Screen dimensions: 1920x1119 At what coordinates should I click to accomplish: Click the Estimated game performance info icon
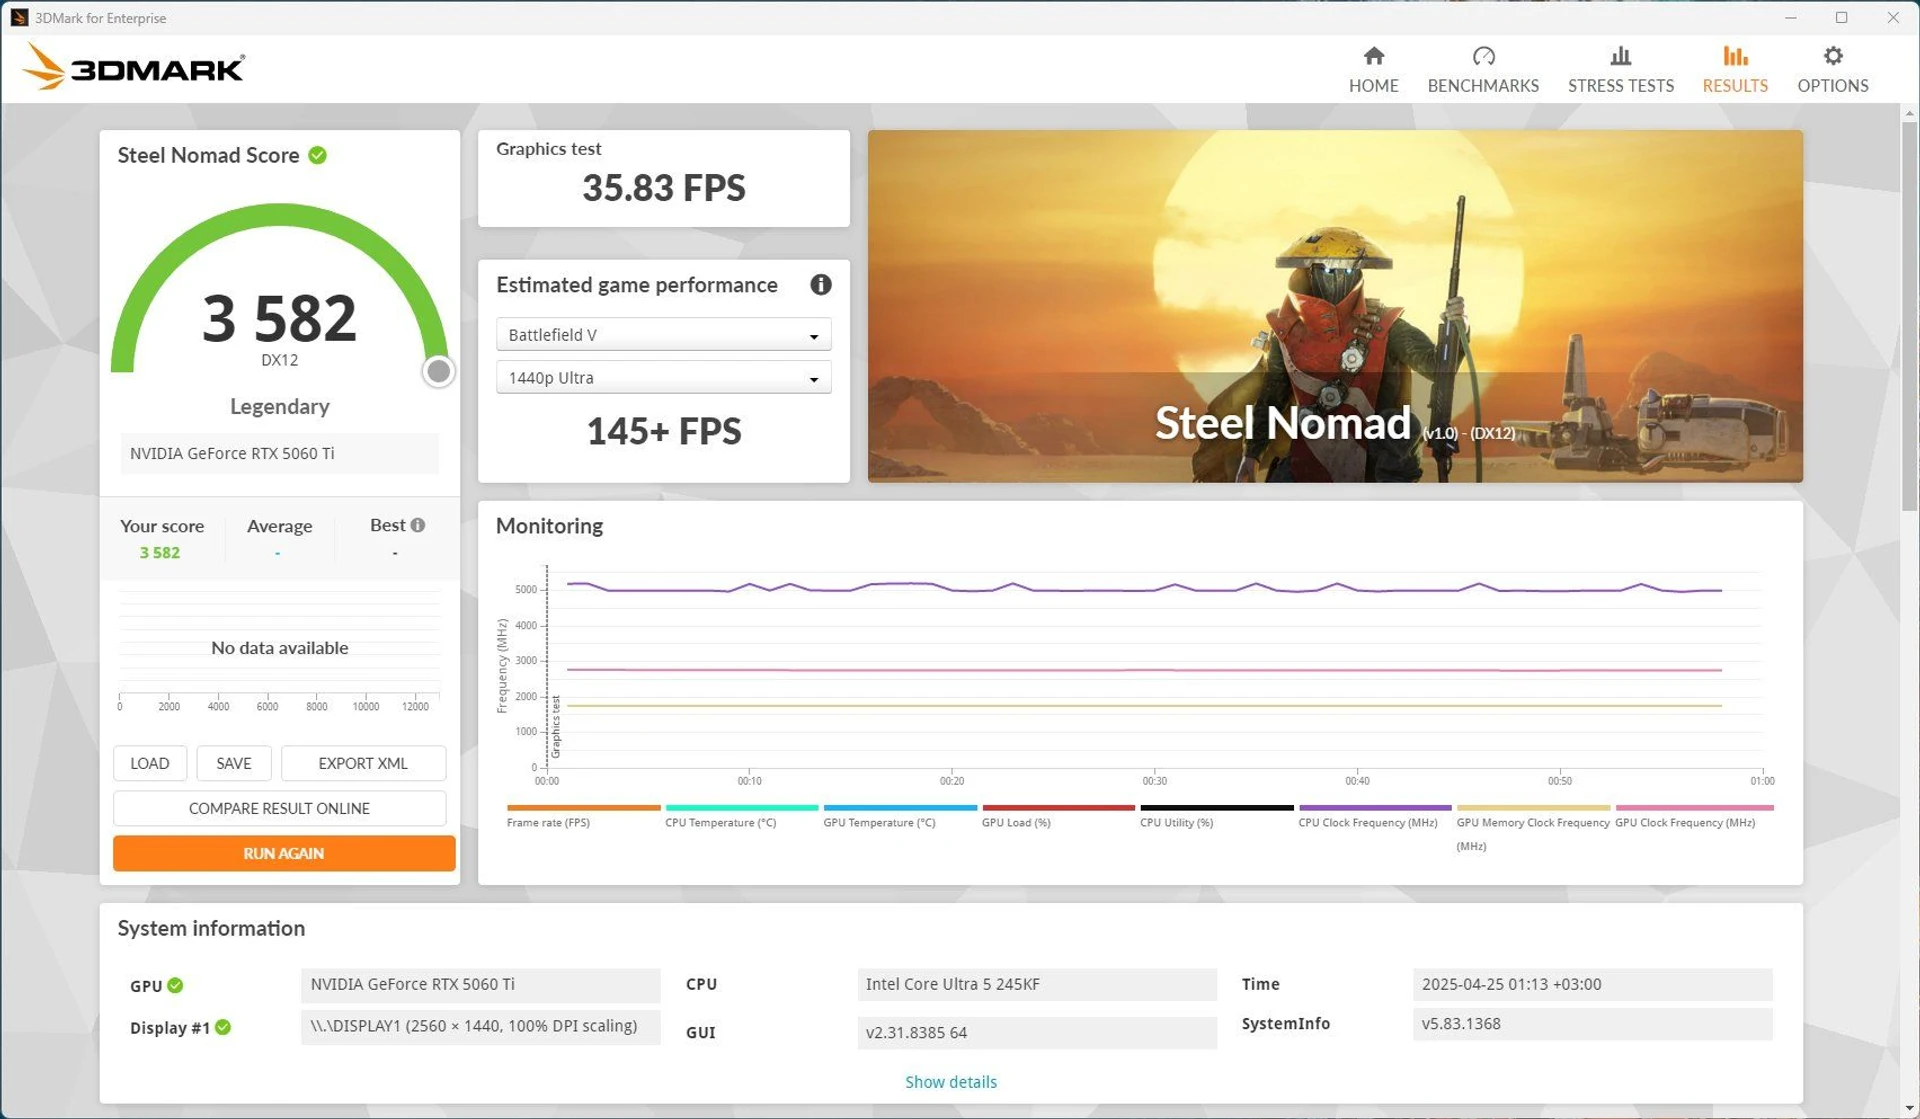(x=820, y=285)
